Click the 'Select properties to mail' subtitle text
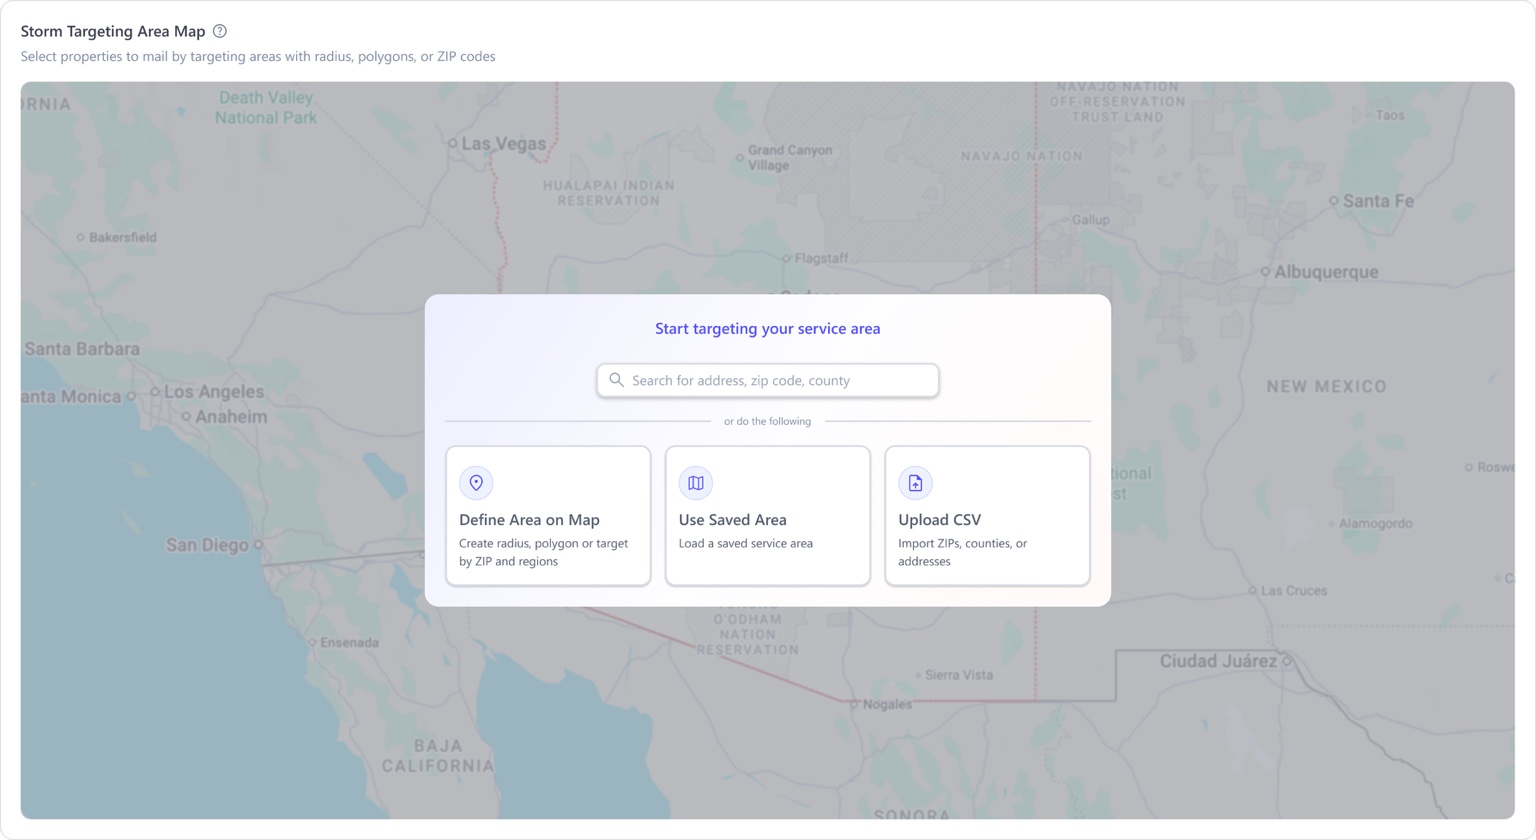Image resolution: width=1536 pixels, height=840 pixels. [258, 57]
